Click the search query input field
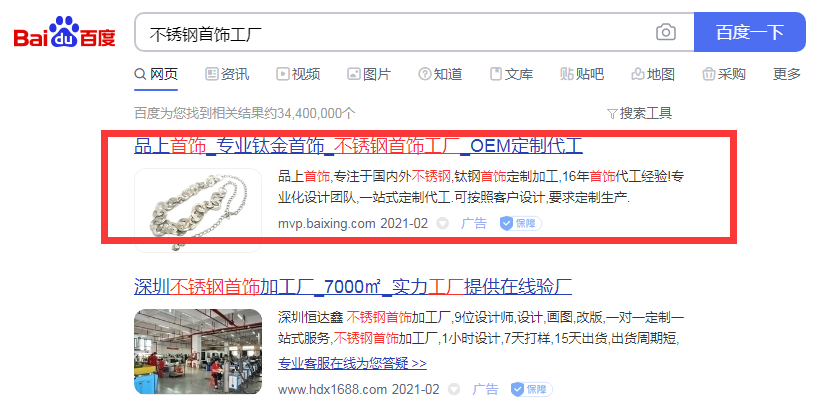Viewport: 822px width, 412px height. point(393,32)
